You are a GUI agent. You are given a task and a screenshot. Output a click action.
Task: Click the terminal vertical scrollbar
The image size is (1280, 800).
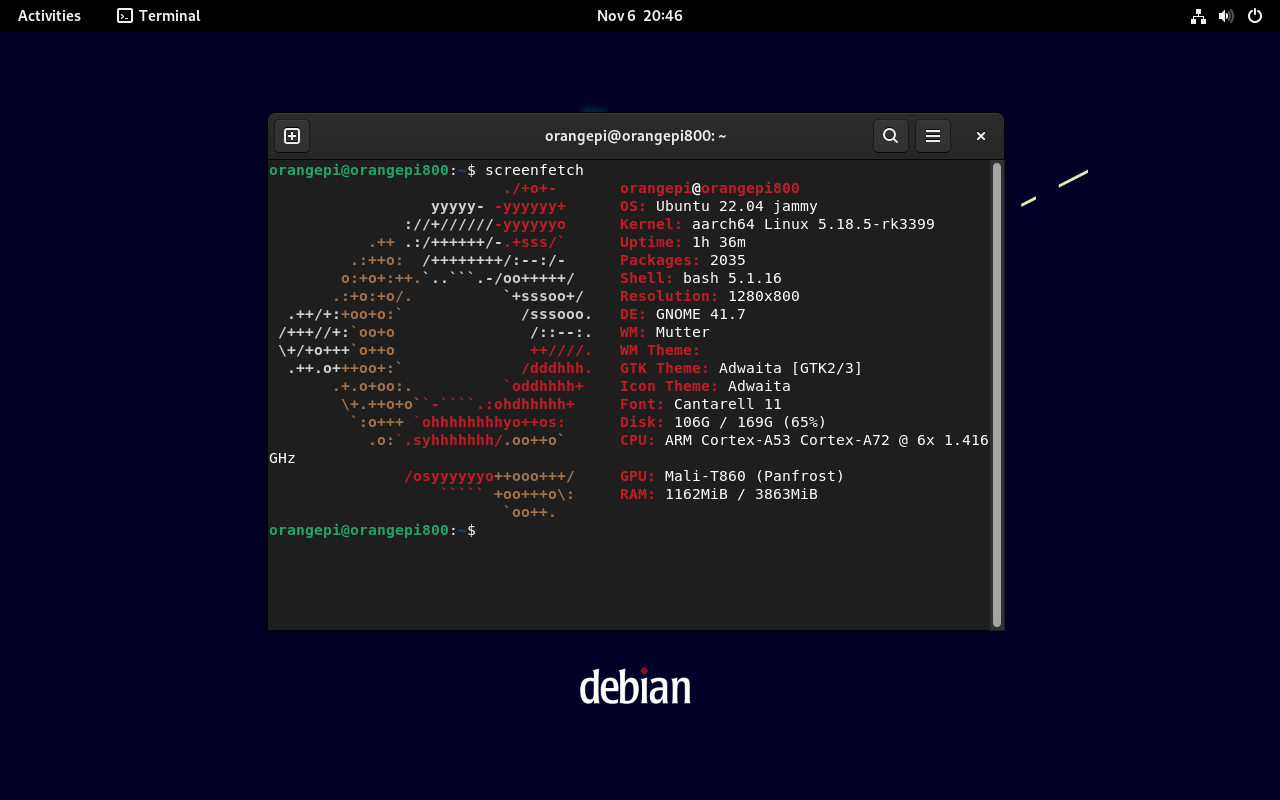coord(996,395)
